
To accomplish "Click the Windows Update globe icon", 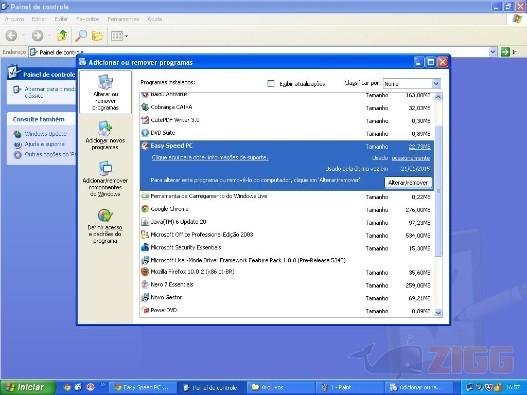I will 17,134.
